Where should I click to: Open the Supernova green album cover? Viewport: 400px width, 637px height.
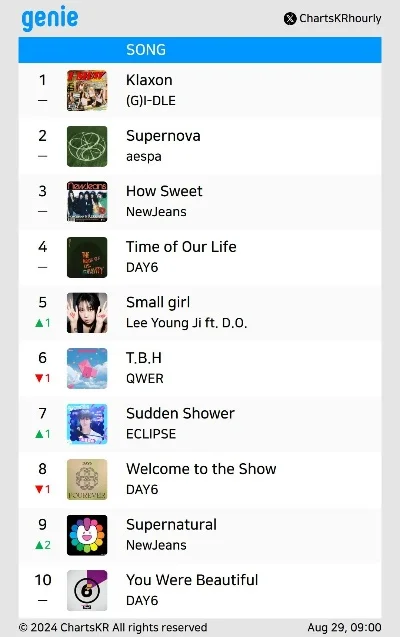click(x=87, y=146)
